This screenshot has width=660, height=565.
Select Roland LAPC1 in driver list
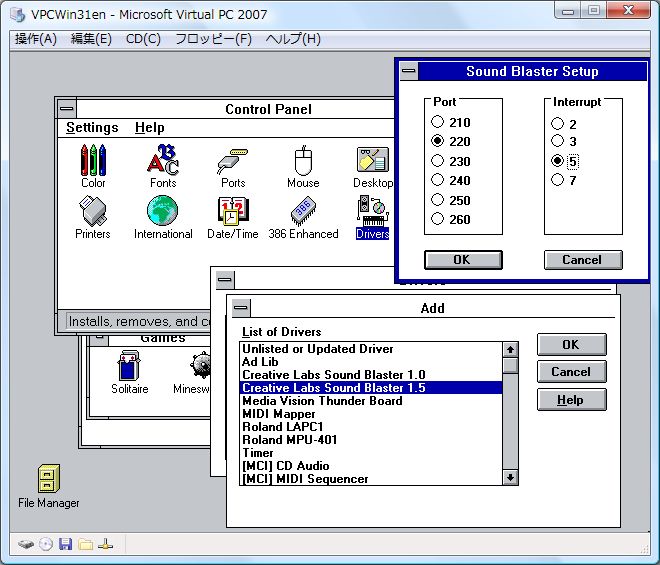point(371,427)
